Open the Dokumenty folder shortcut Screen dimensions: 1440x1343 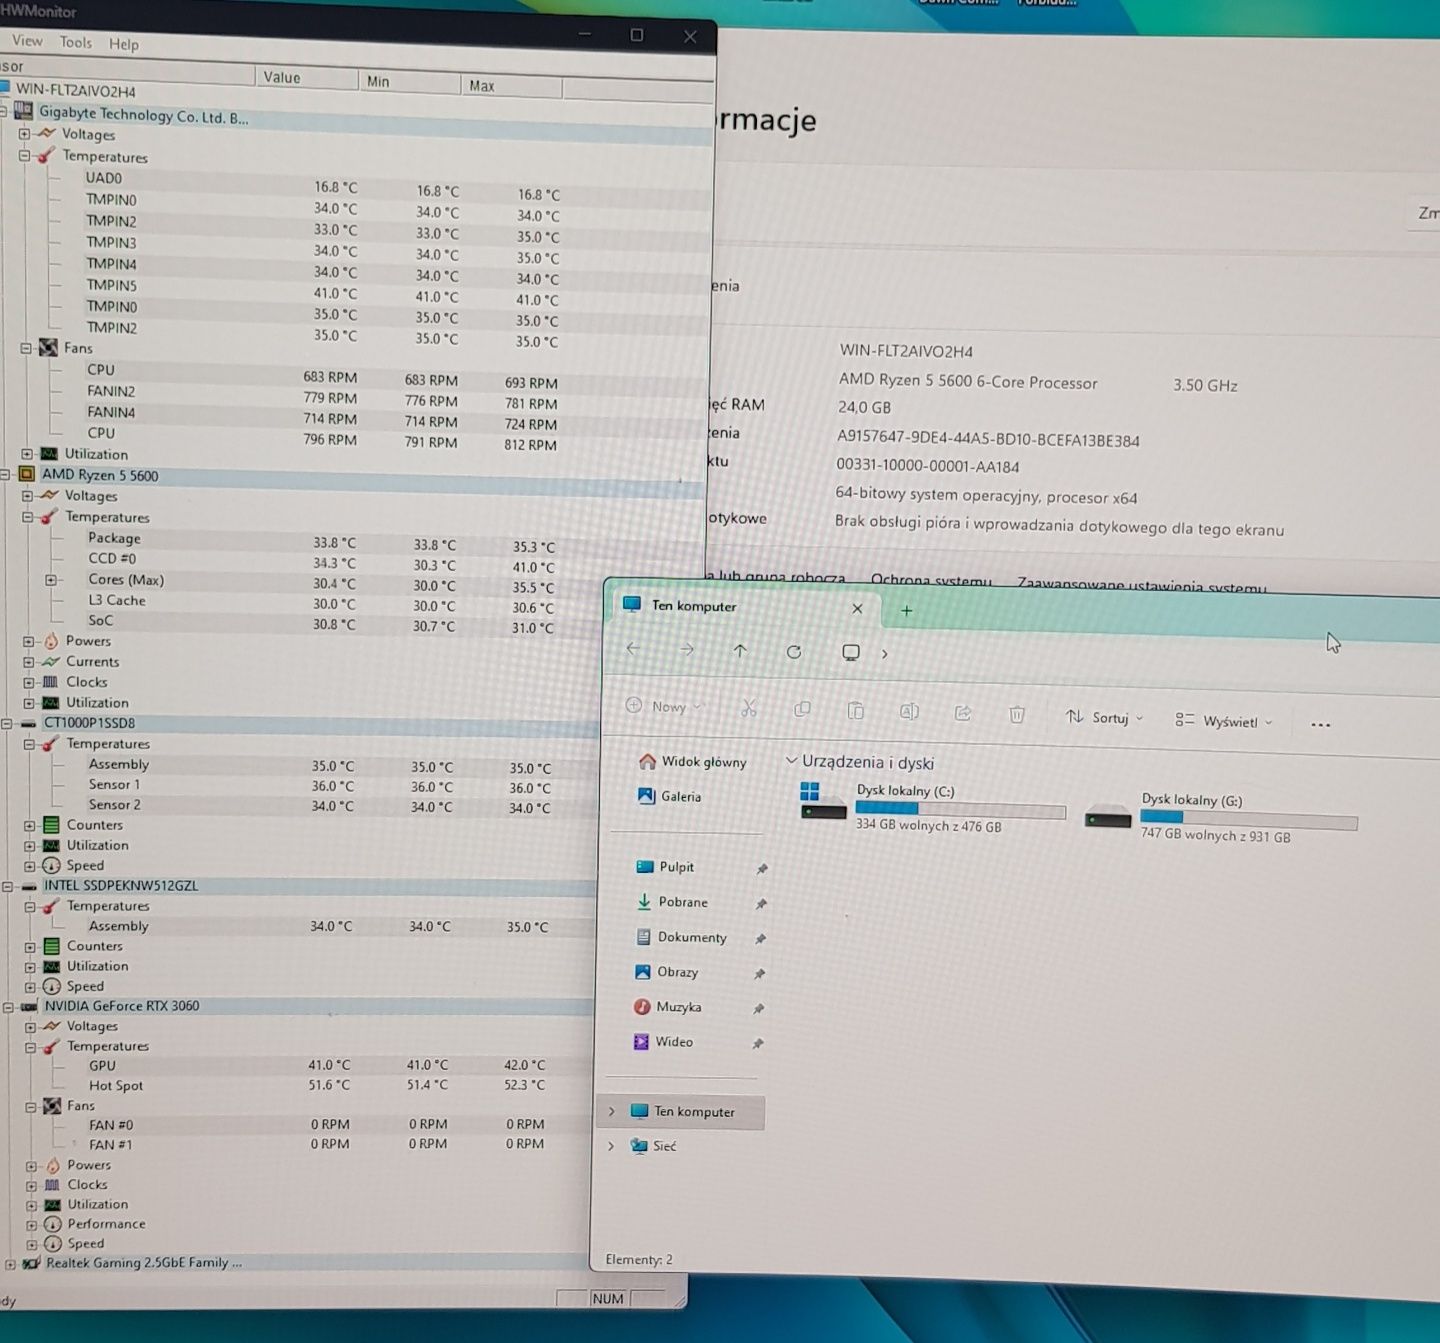682,937
